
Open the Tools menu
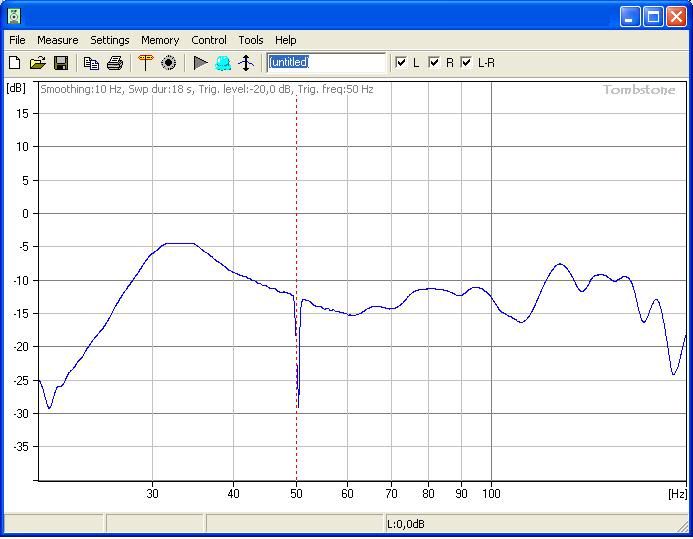pos(251,40)
